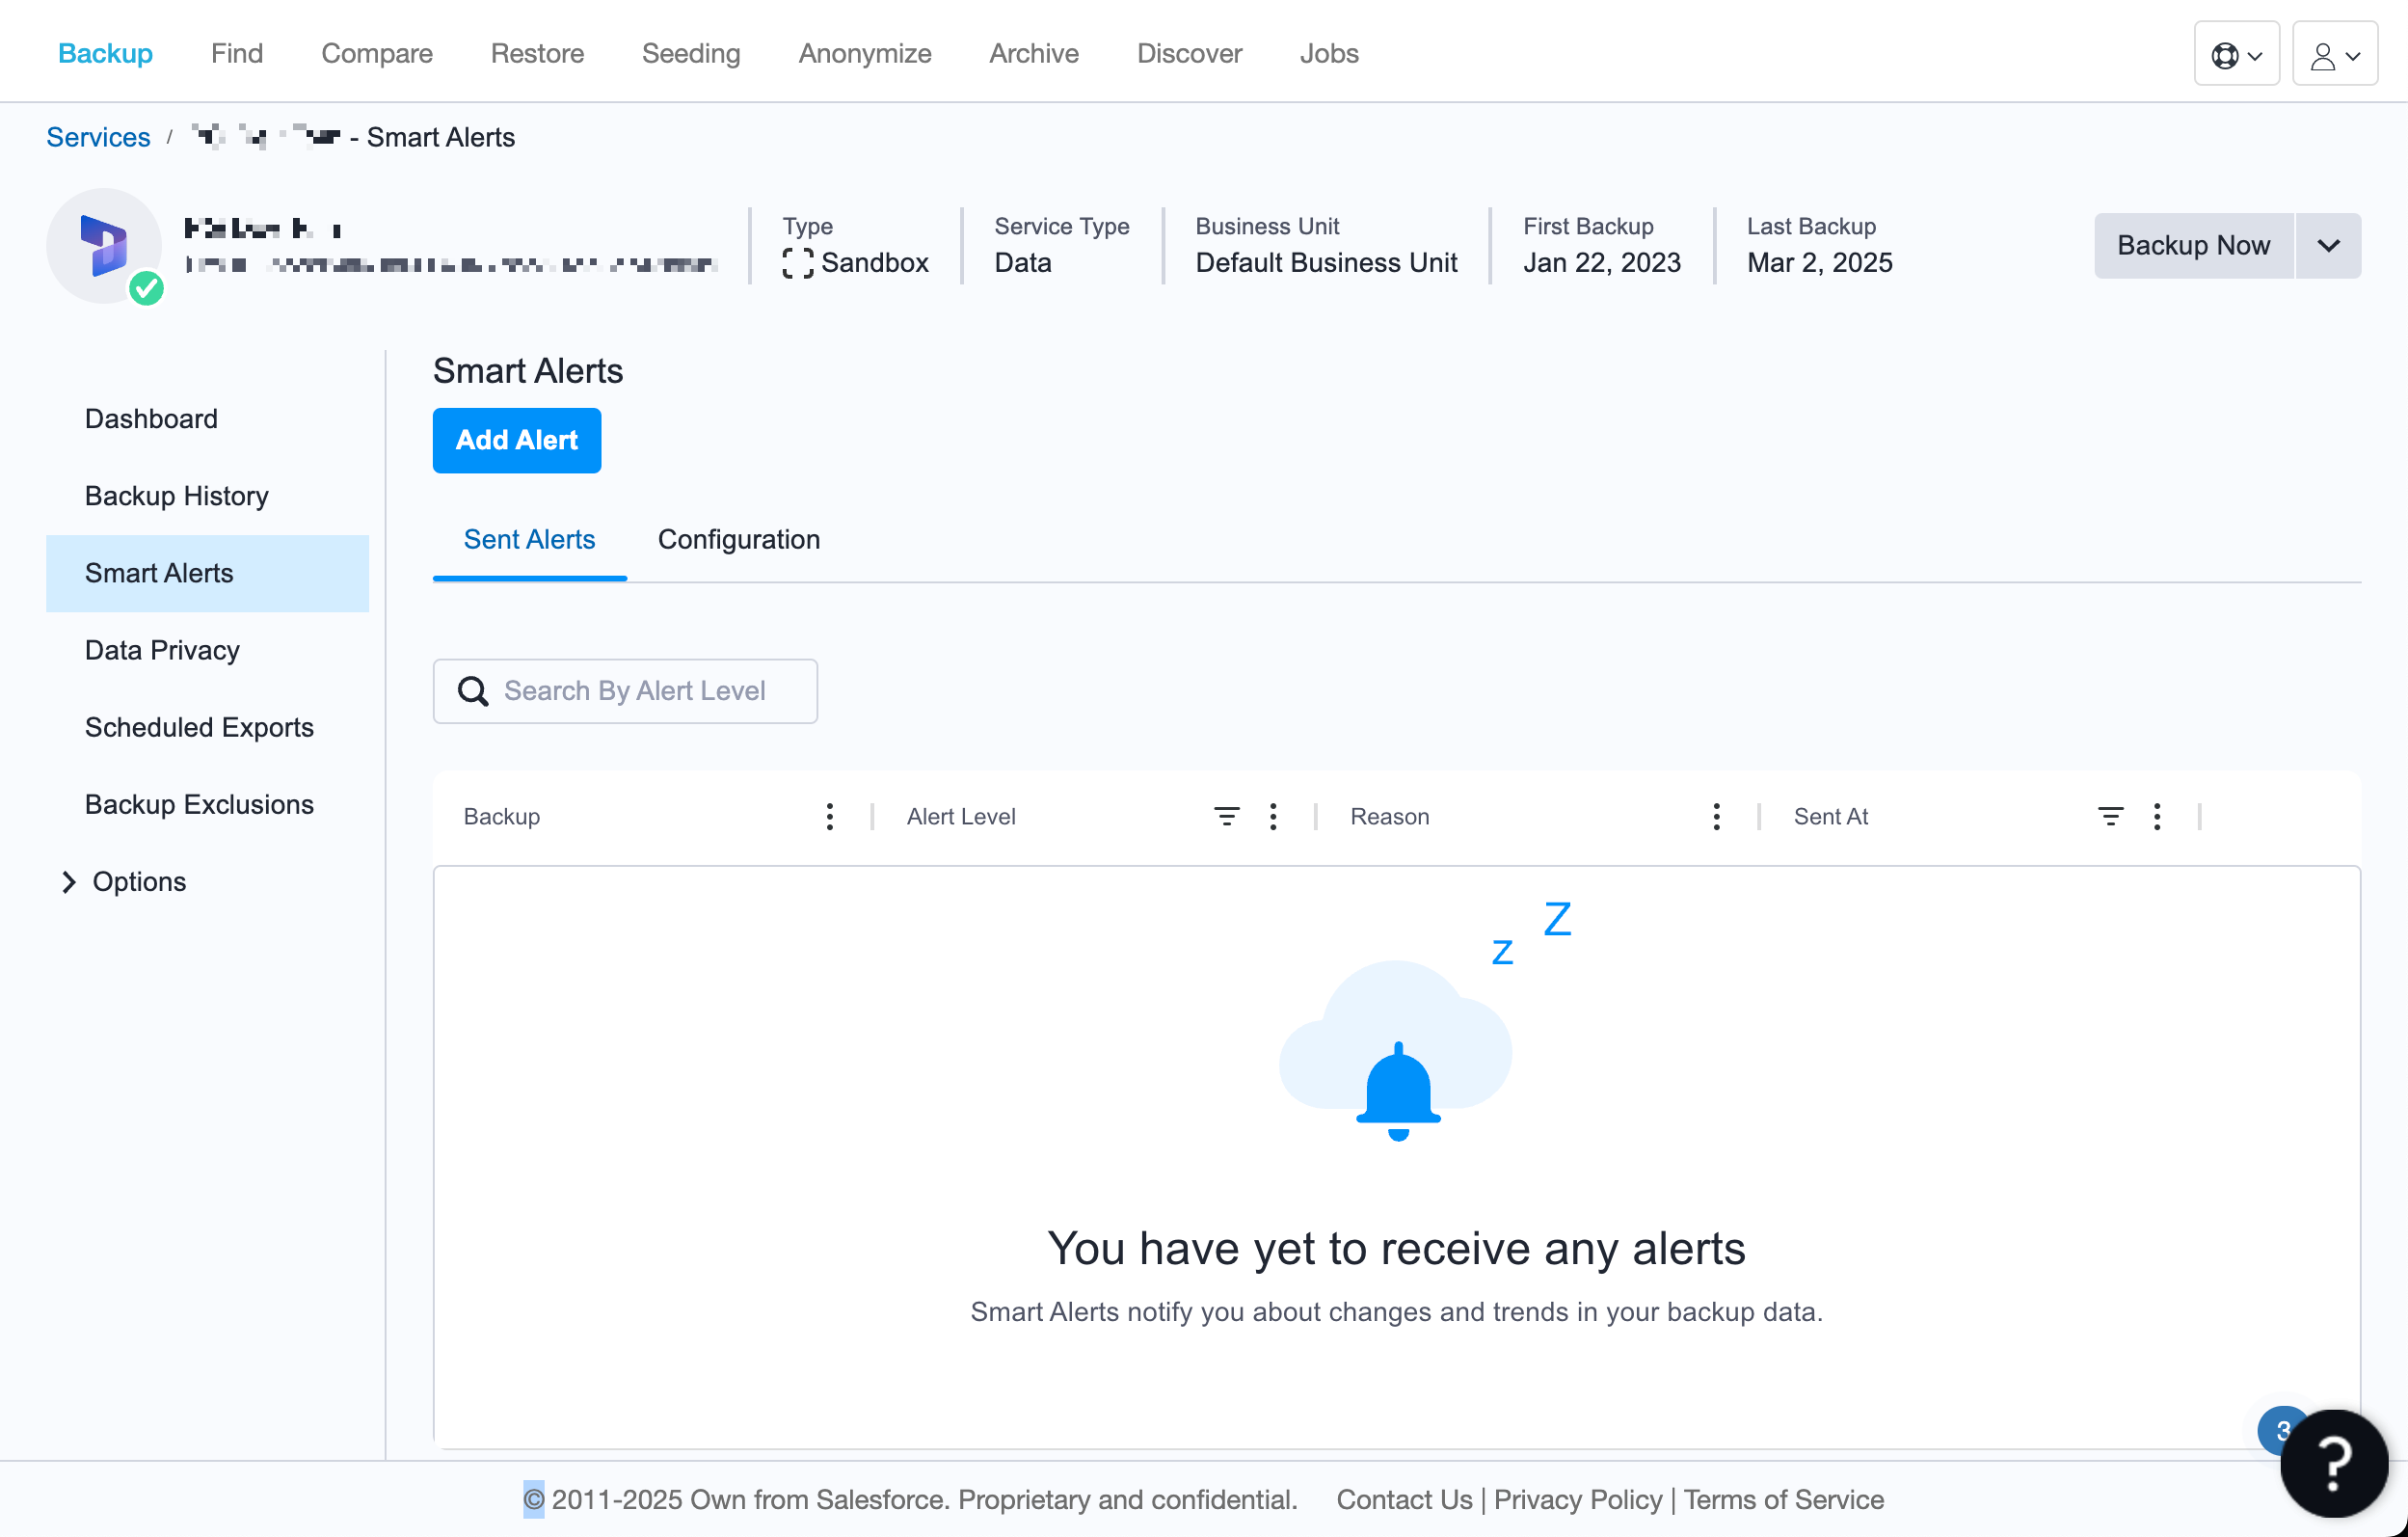Open the user account menu
2408x1537 pixels.
coord(2334,54)
